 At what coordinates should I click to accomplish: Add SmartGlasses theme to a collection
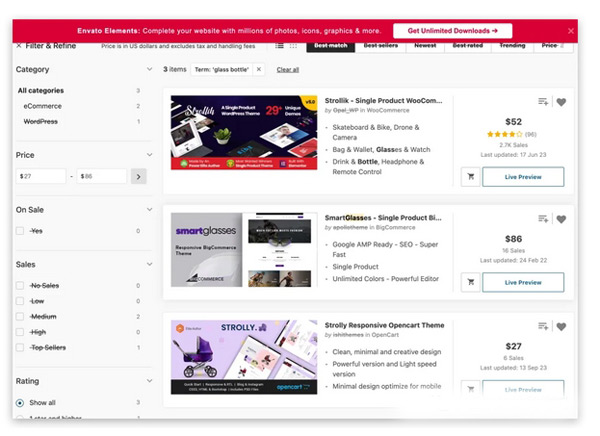[x=543, y=219]
